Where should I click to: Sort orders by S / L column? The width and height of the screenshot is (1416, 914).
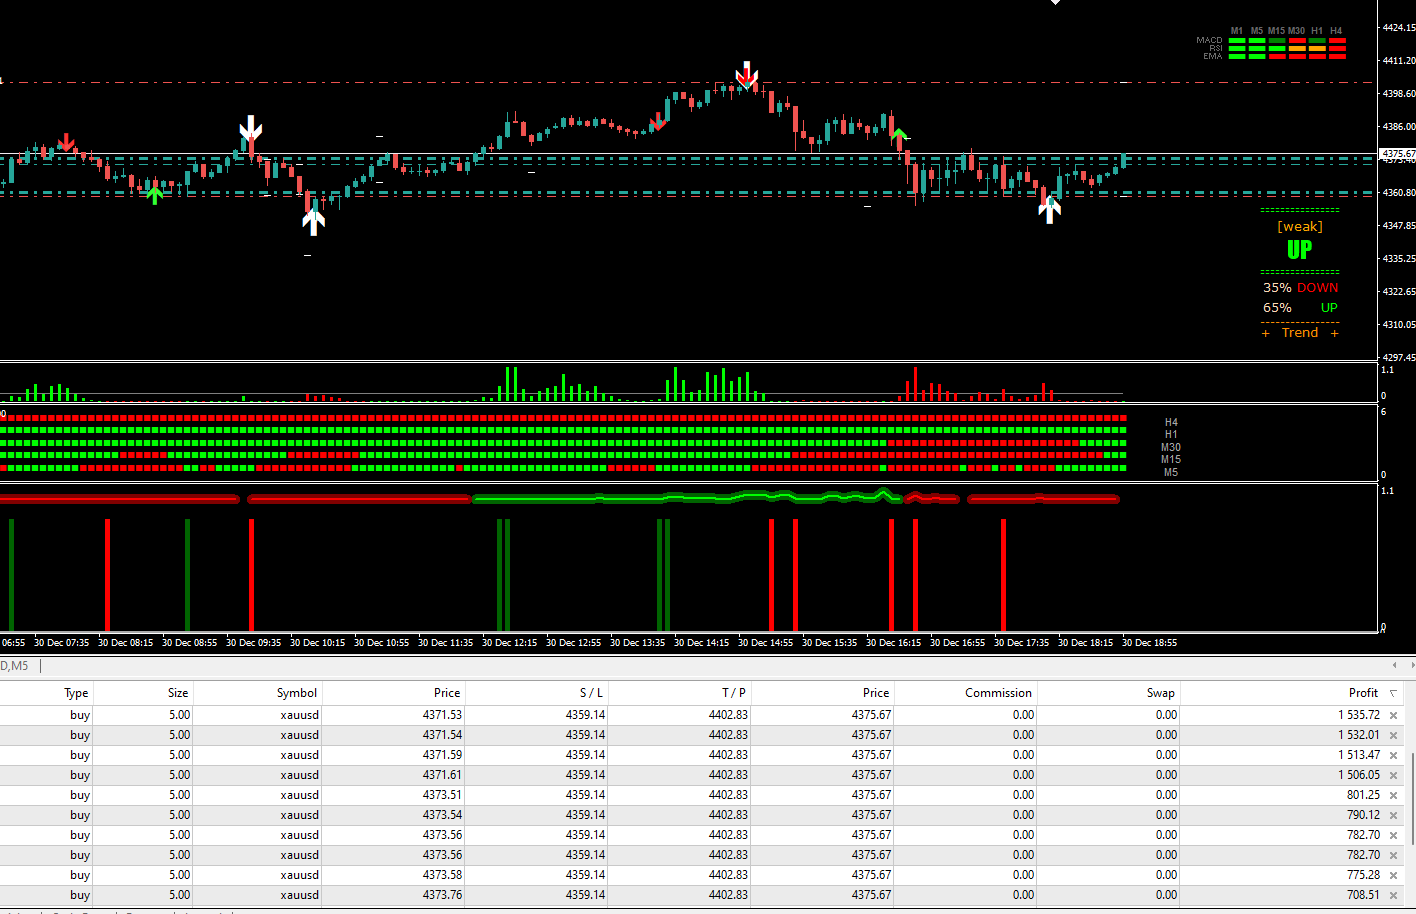[590, 693]
